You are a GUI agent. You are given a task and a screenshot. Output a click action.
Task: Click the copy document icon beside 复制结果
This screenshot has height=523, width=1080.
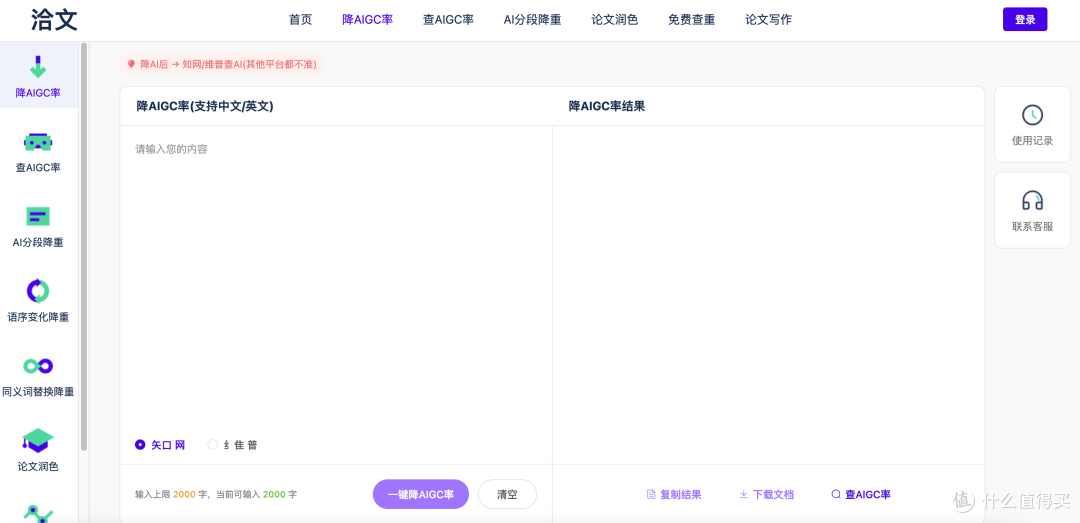(x=651, y=494)
